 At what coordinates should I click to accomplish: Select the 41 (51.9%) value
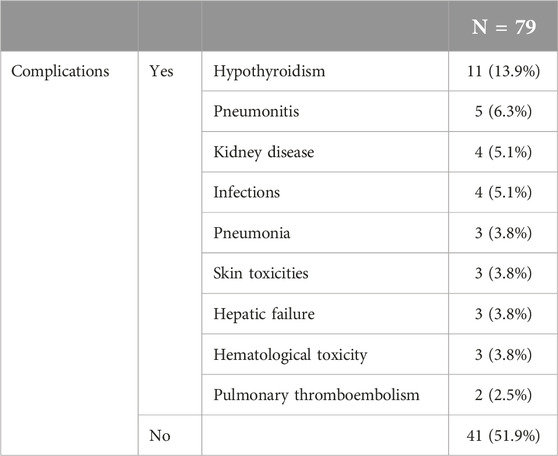coord(503,435)
